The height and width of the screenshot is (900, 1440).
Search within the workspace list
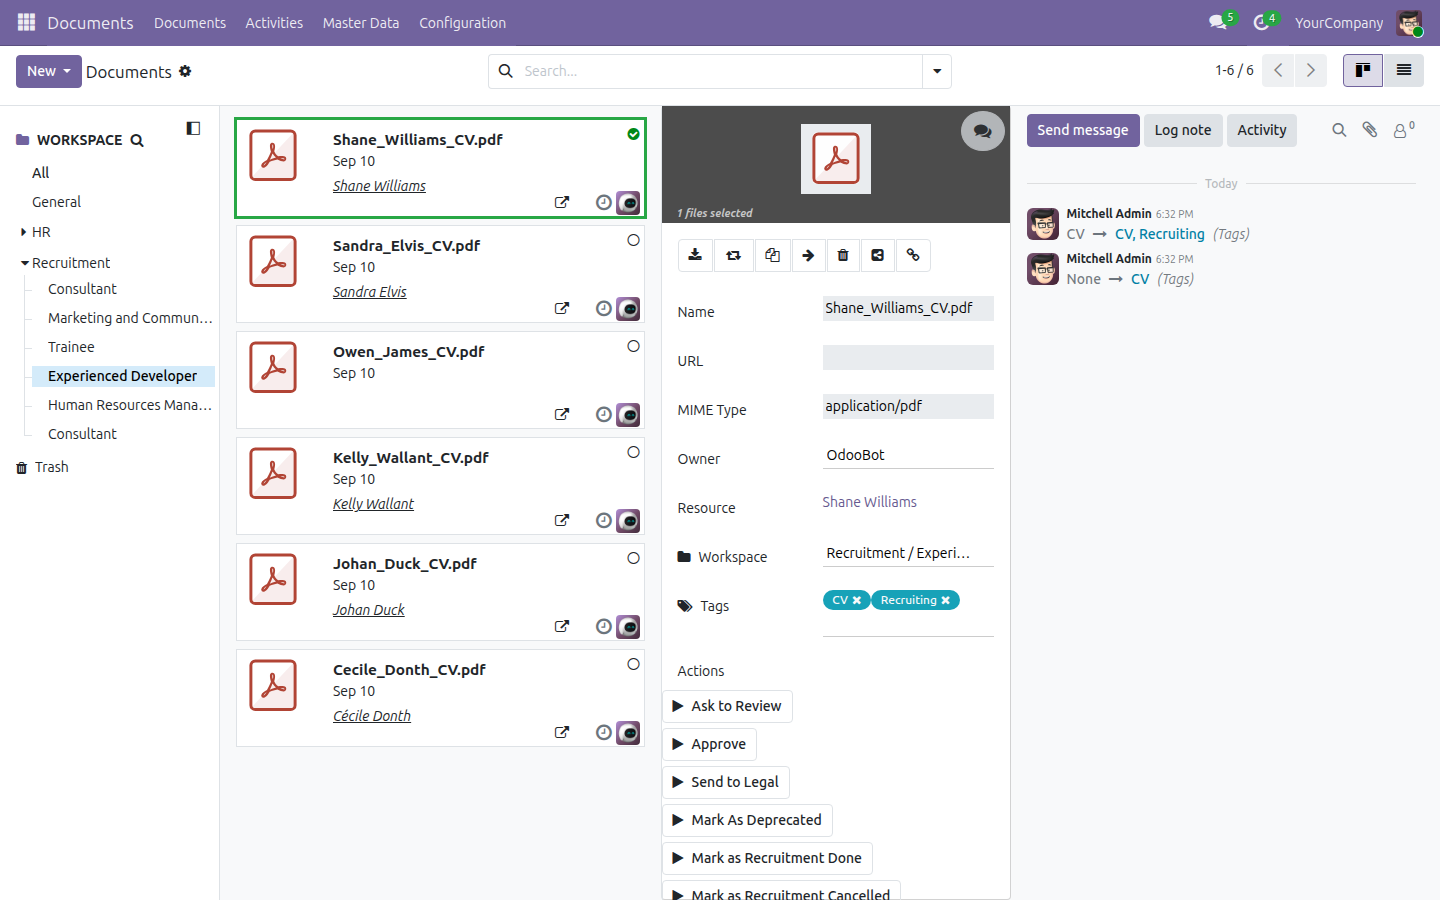137,141
